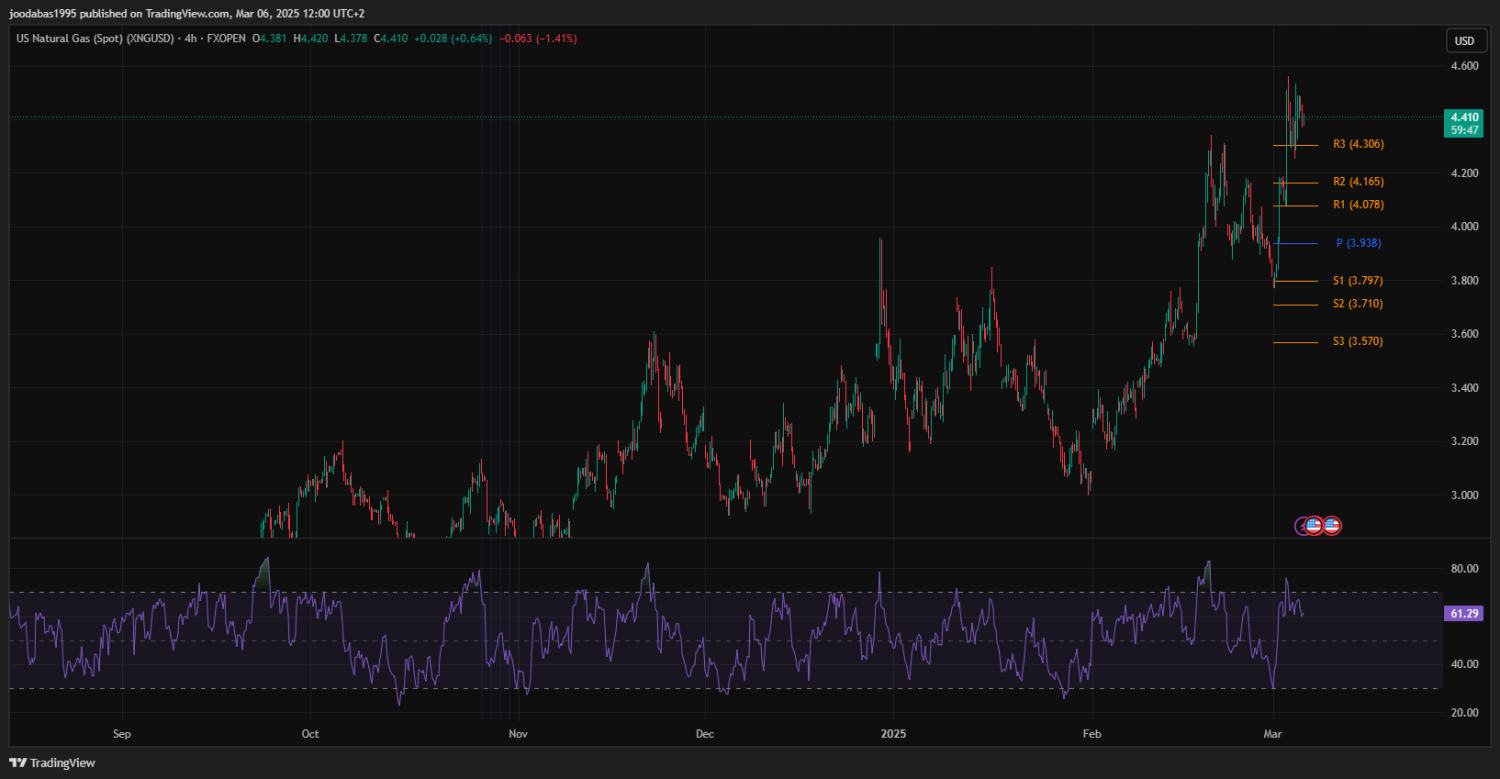Open the USD currency selector
Viewport: 1500px width, 779px height.
(1464, 41)
